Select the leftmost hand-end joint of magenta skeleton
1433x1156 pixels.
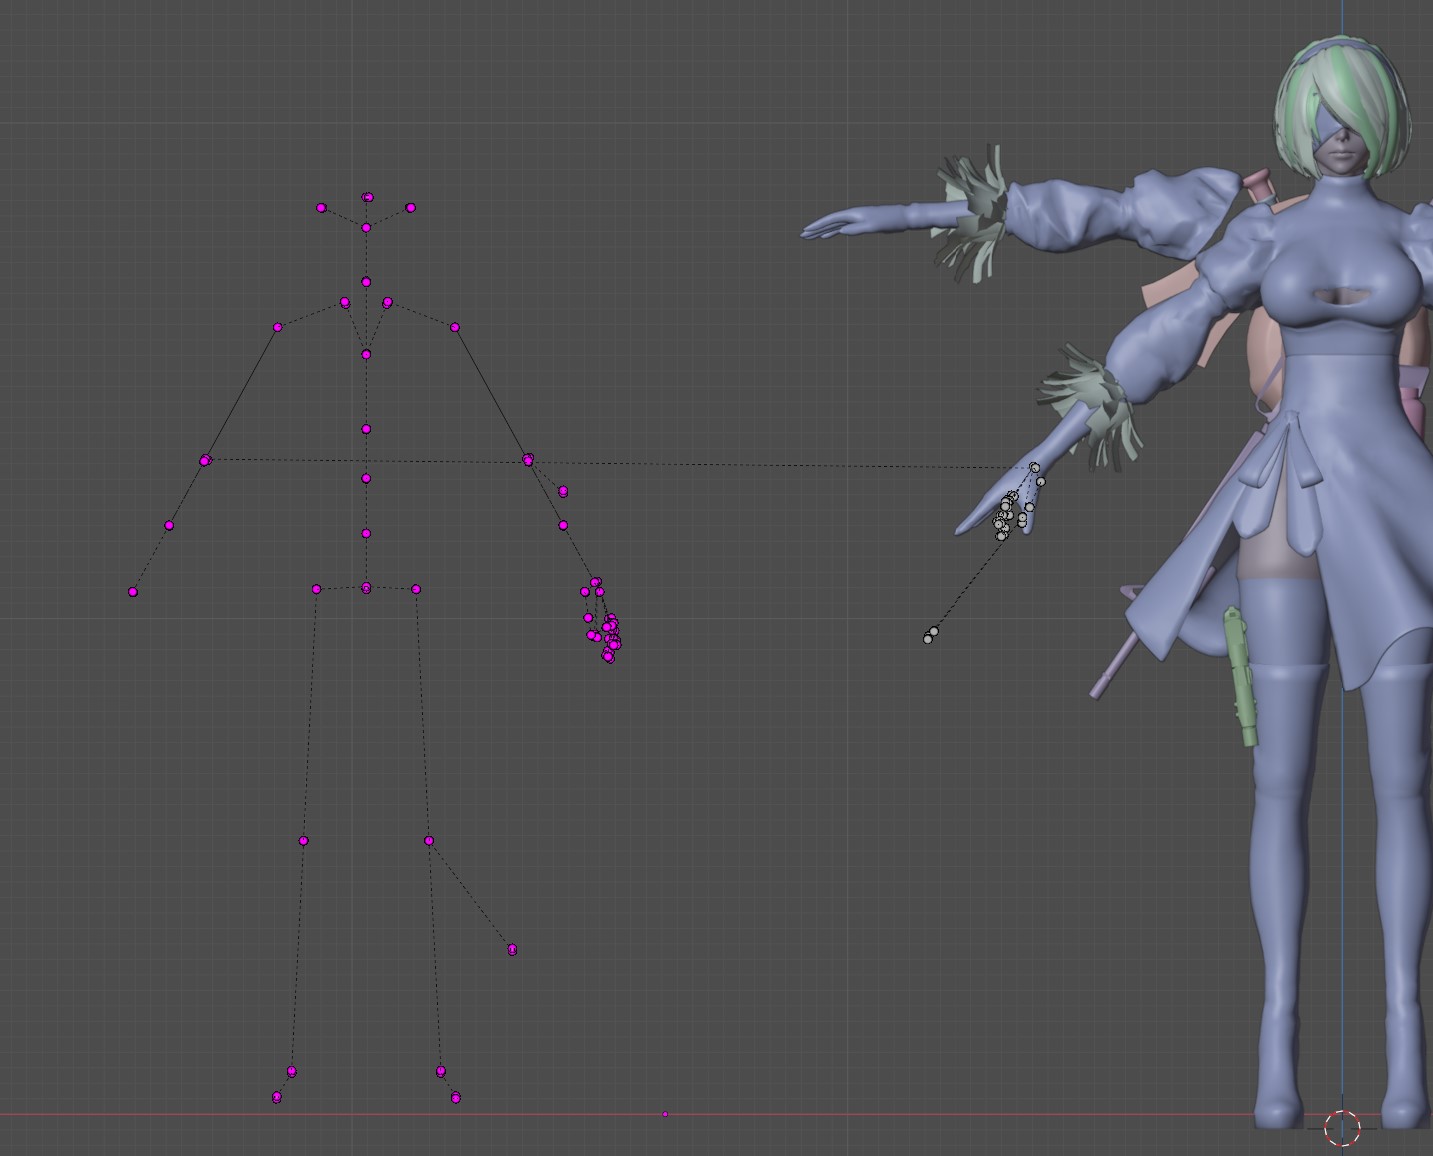pyautogui.click(x=133, y=592)
